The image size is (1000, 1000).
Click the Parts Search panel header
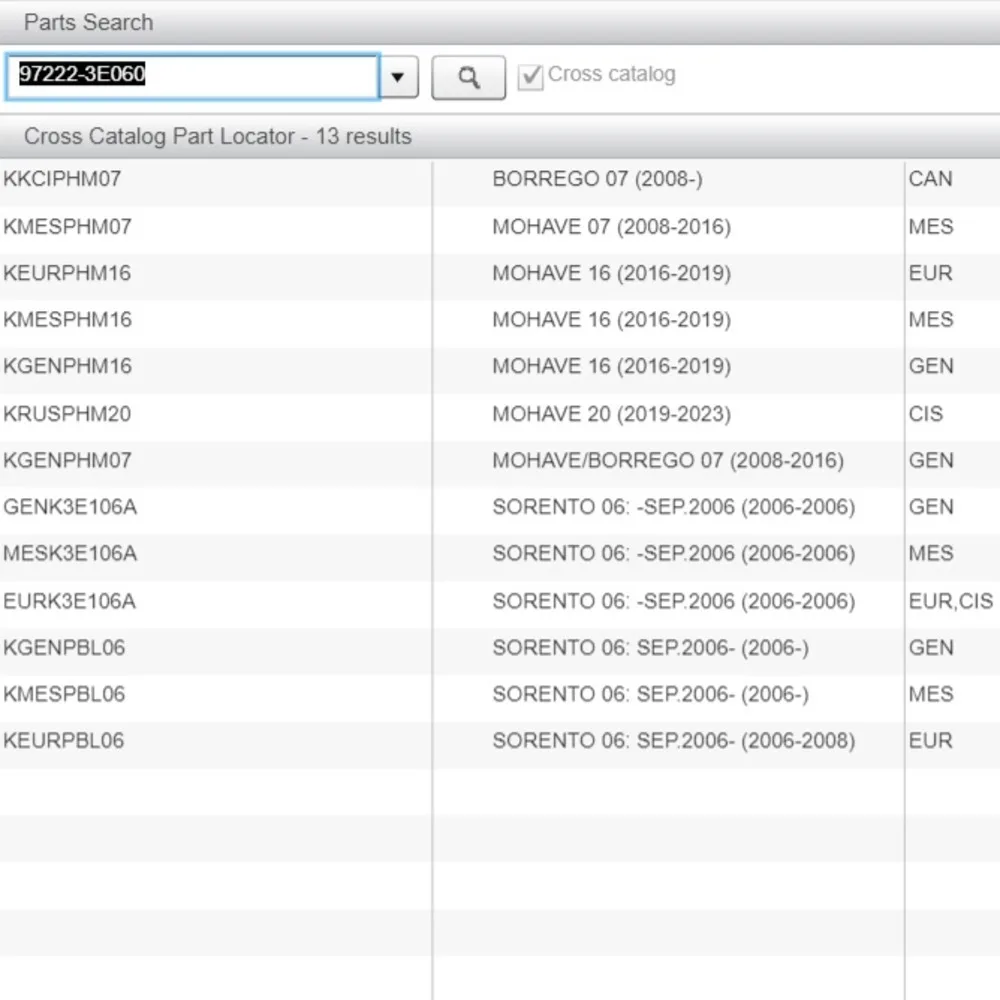(x=500, y=23)
